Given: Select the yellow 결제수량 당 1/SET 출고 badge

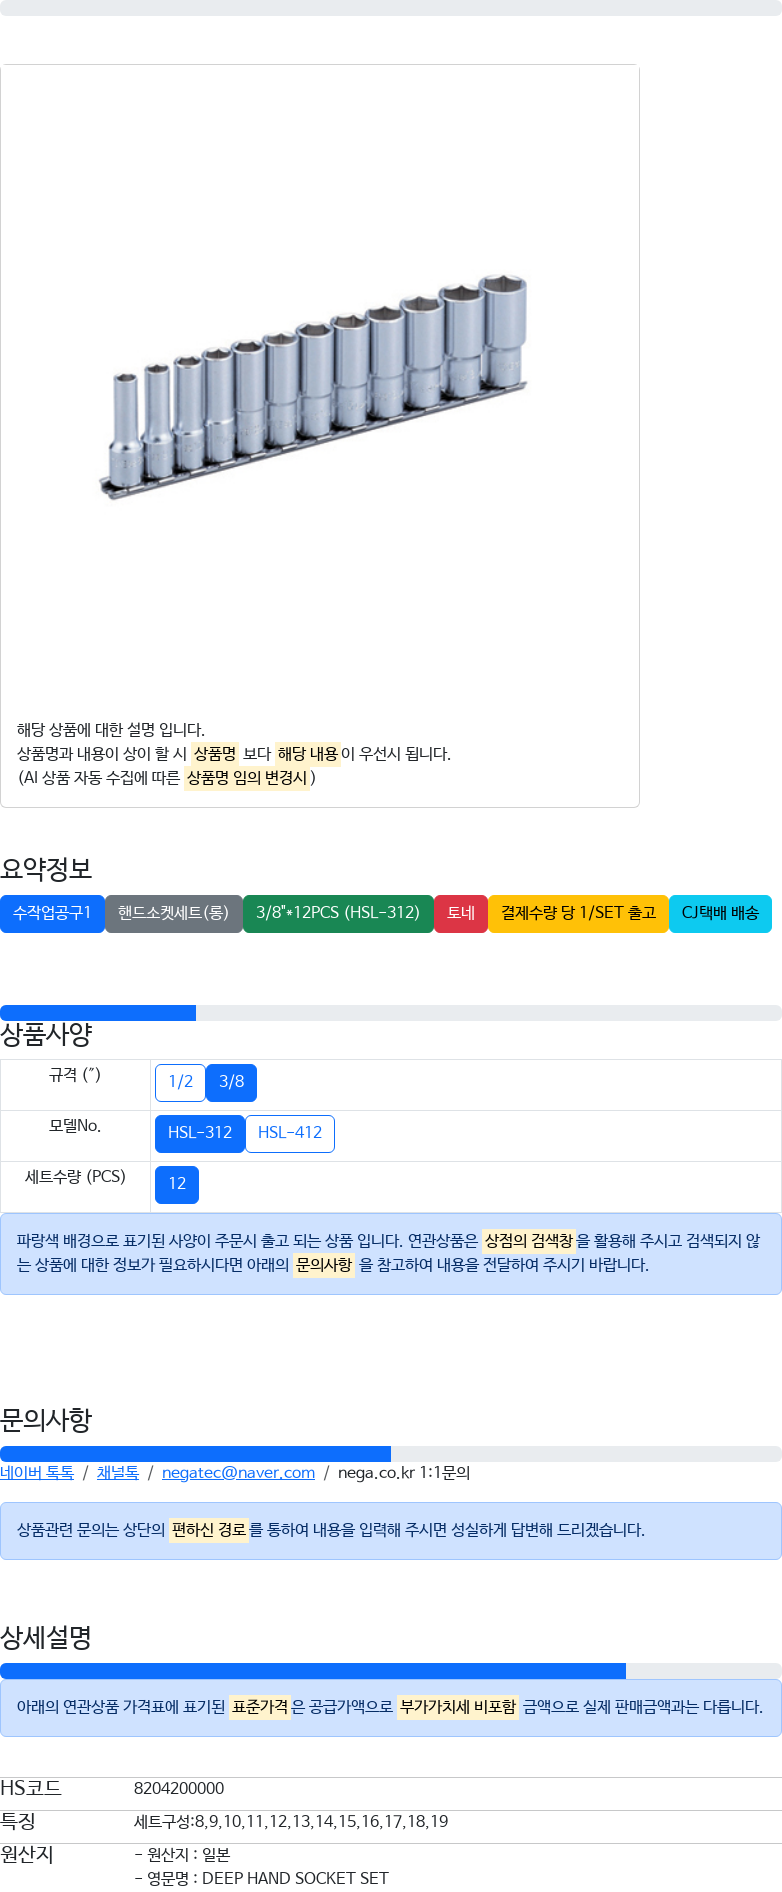Looking at the screenshot, I should (x=578, y=913).
